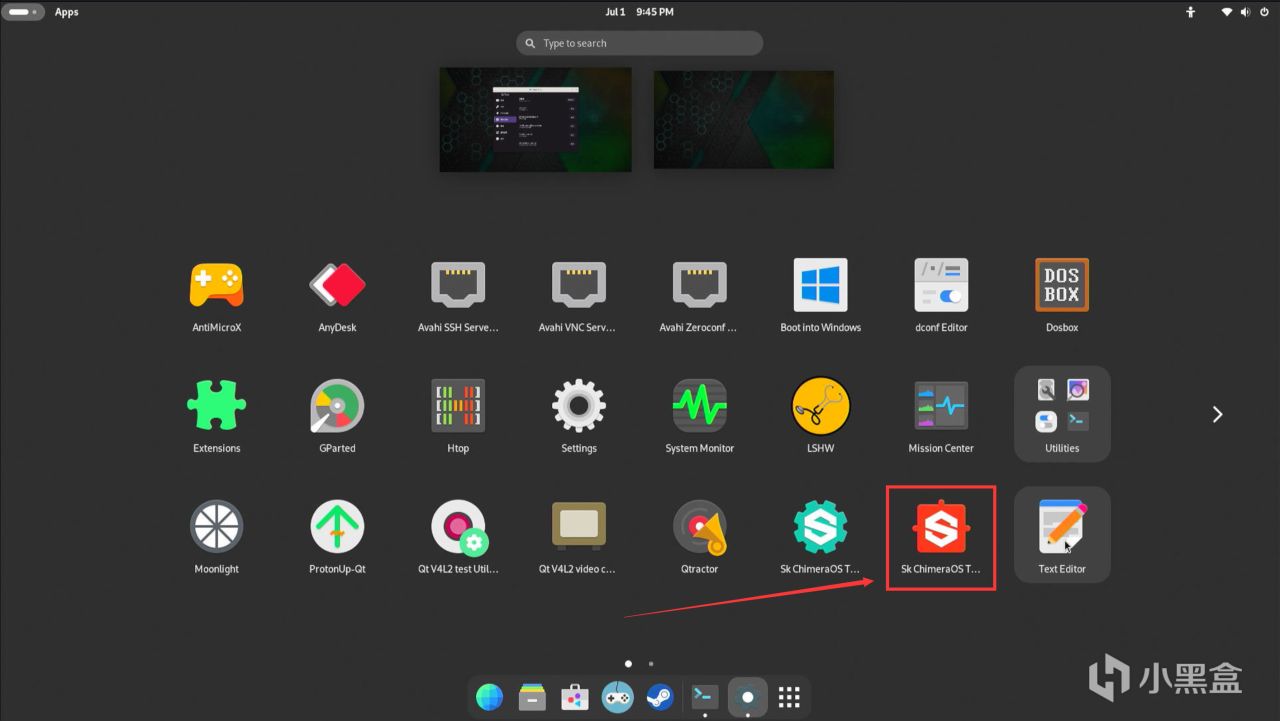Image resolution: width=1280 pixels, height=721 pixels.
Task: Launch System Monitor
Action: tap(699, 406)
